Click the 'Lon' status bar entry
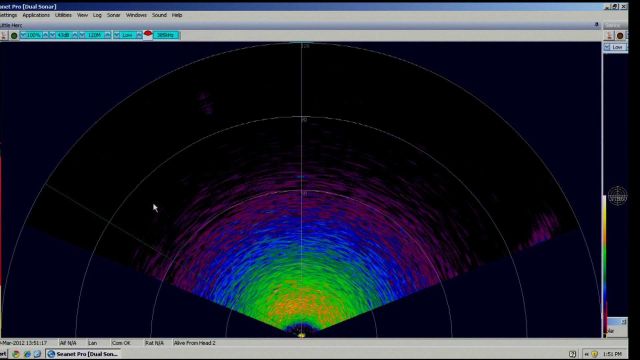This screenshot has height=360, width=640. 93,343
